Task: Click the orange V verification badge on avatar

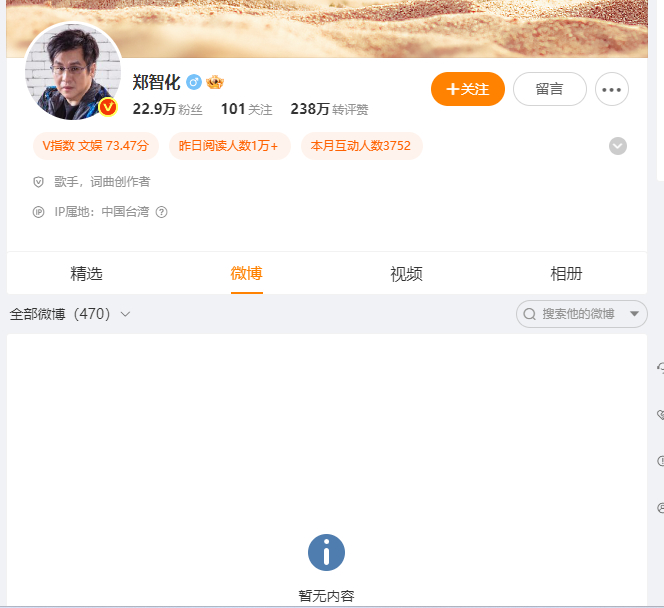Action: coord(108,107)
